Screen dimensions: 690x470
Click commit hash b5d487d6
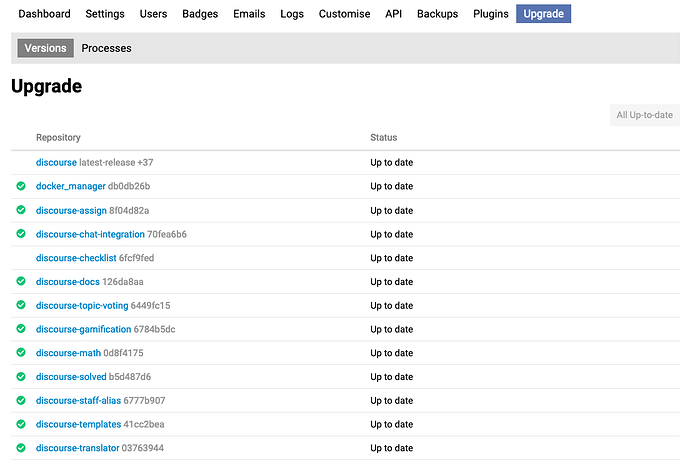pyautogui.click(x=130, y=377)
